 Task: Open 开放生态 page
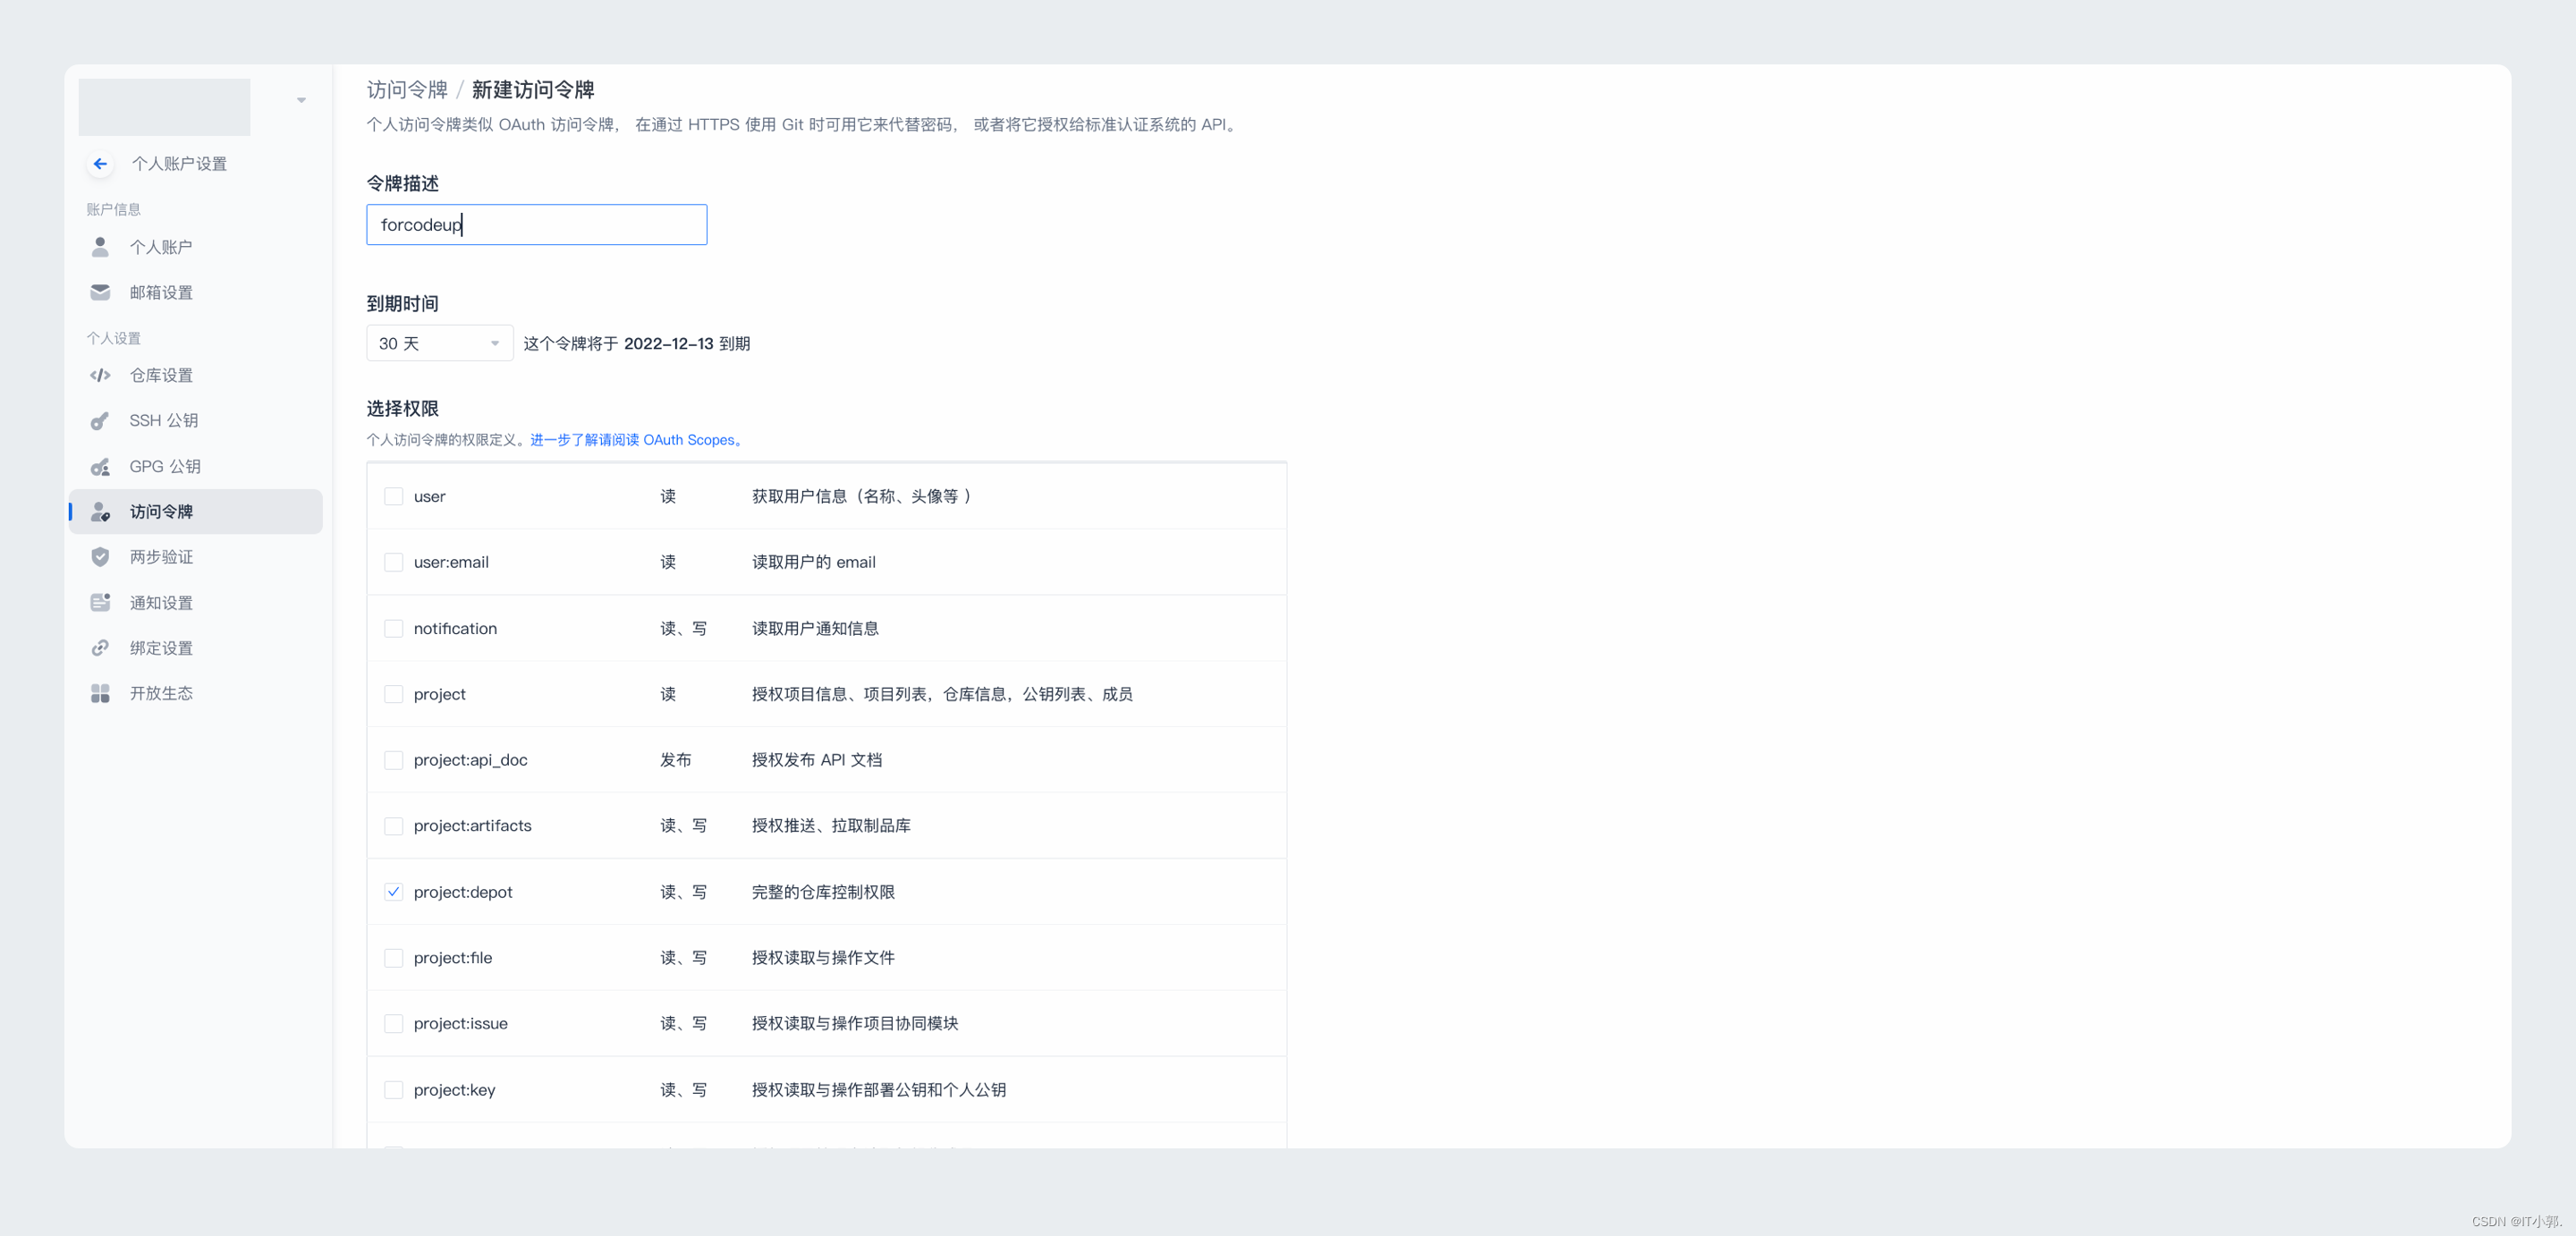[x=196, y=693]
